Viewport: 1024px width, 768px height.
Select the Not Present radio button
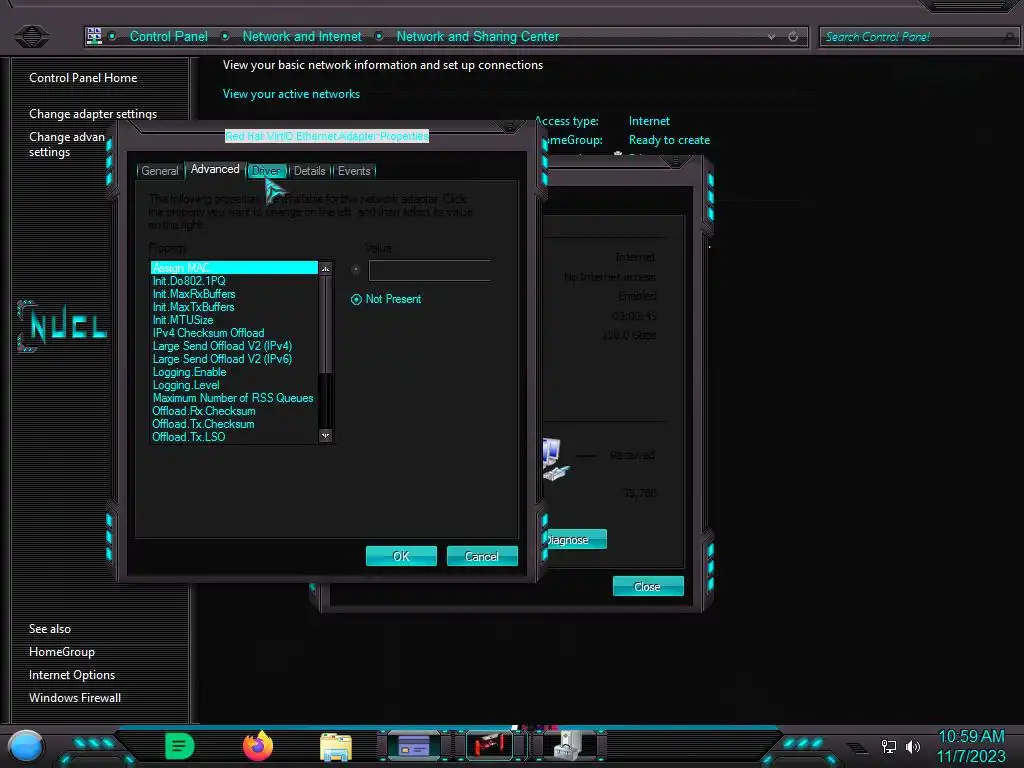(x=356, y=299)
